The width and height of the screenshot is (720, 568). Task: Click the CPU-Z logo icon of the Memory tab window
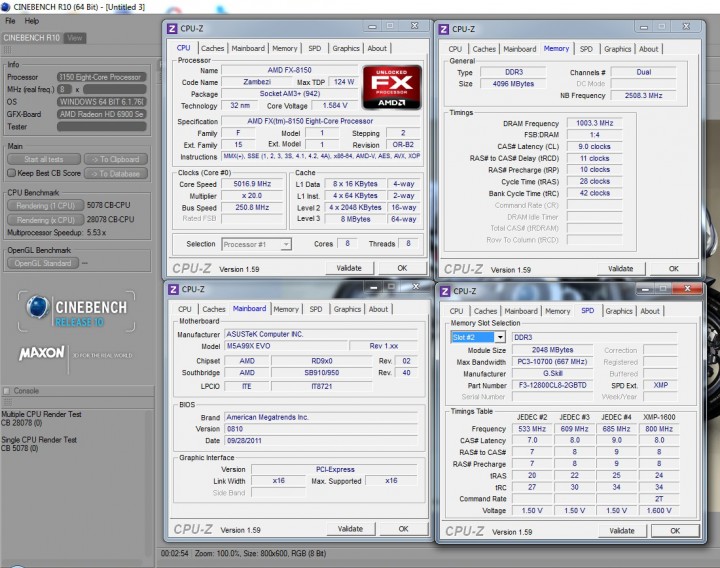click(444, 29)
